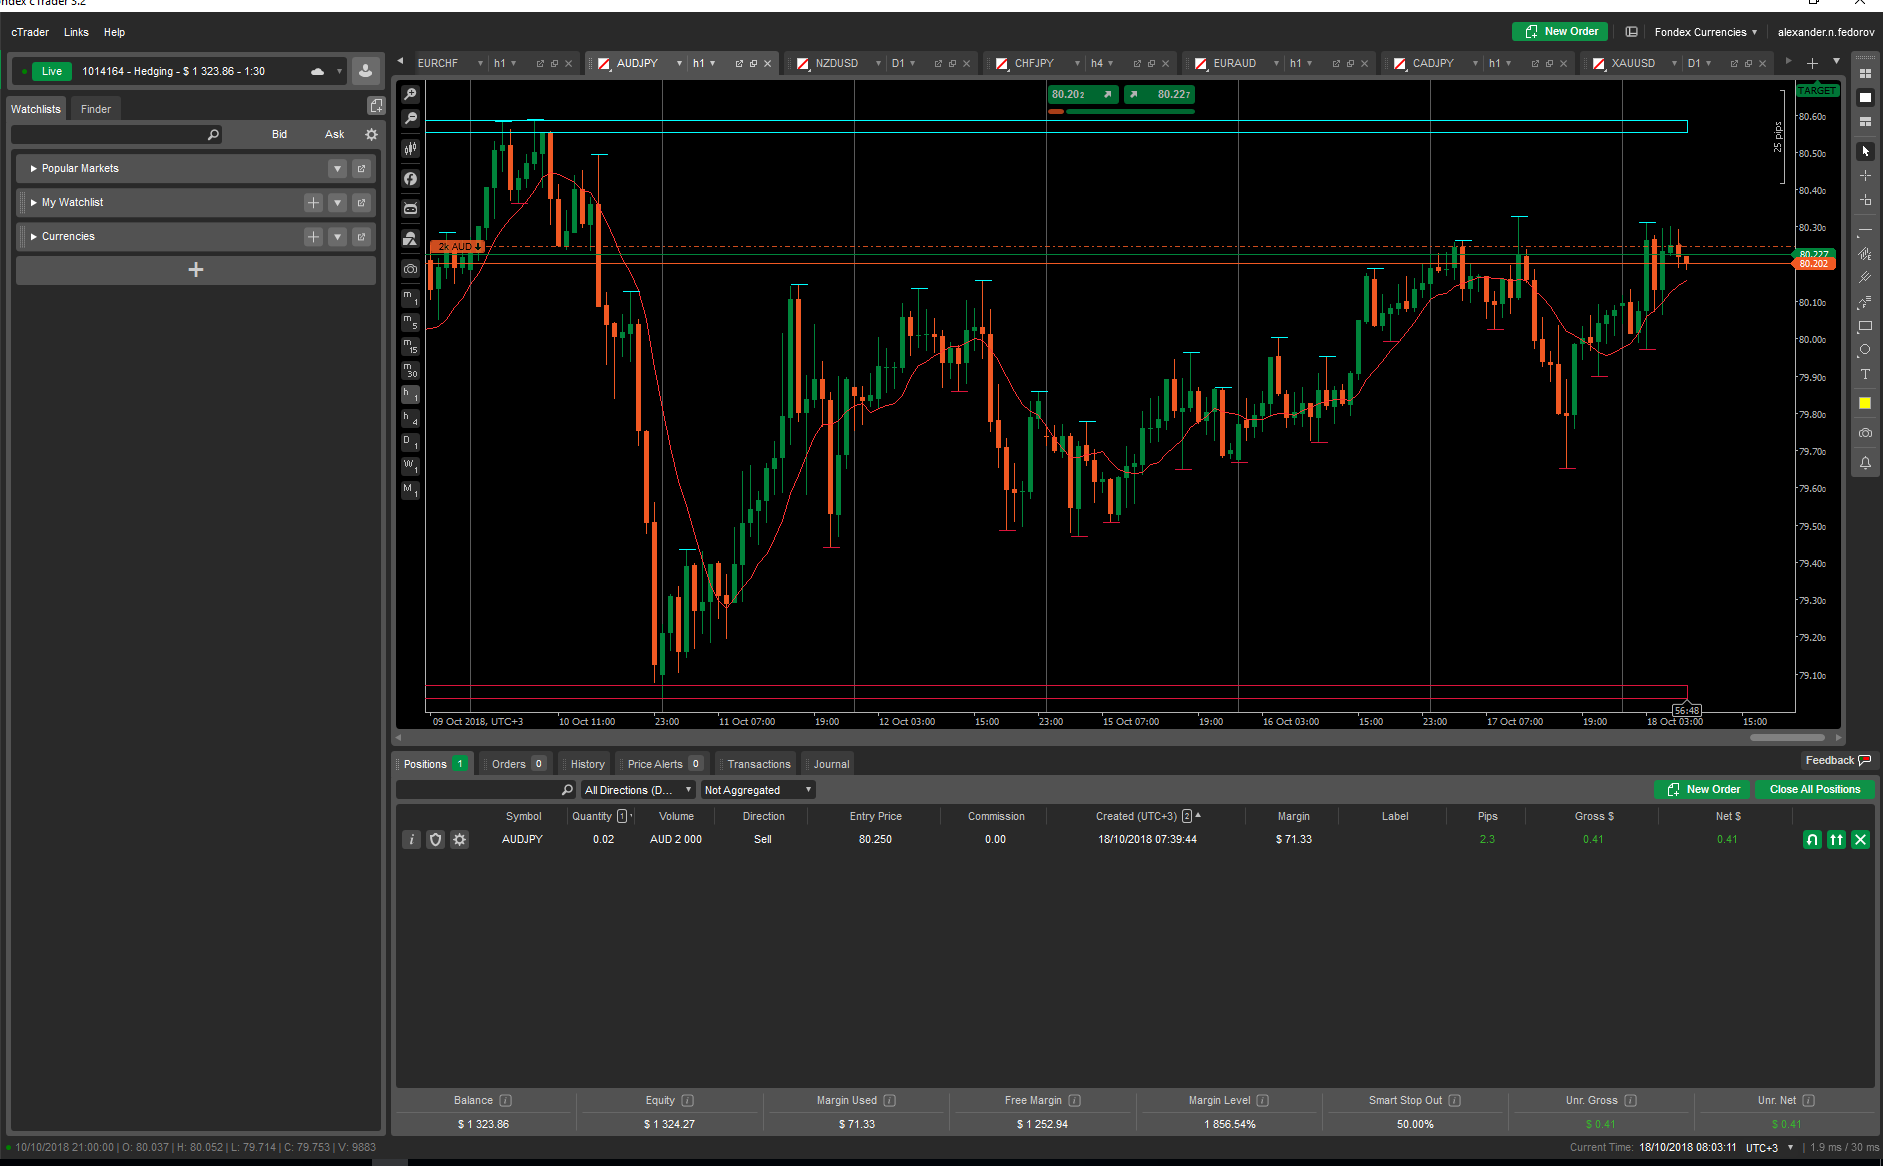Viewport: 1883px width, 1166px height.
Task: Double the AUDJPY position
Action: [x=1836, y=840]
